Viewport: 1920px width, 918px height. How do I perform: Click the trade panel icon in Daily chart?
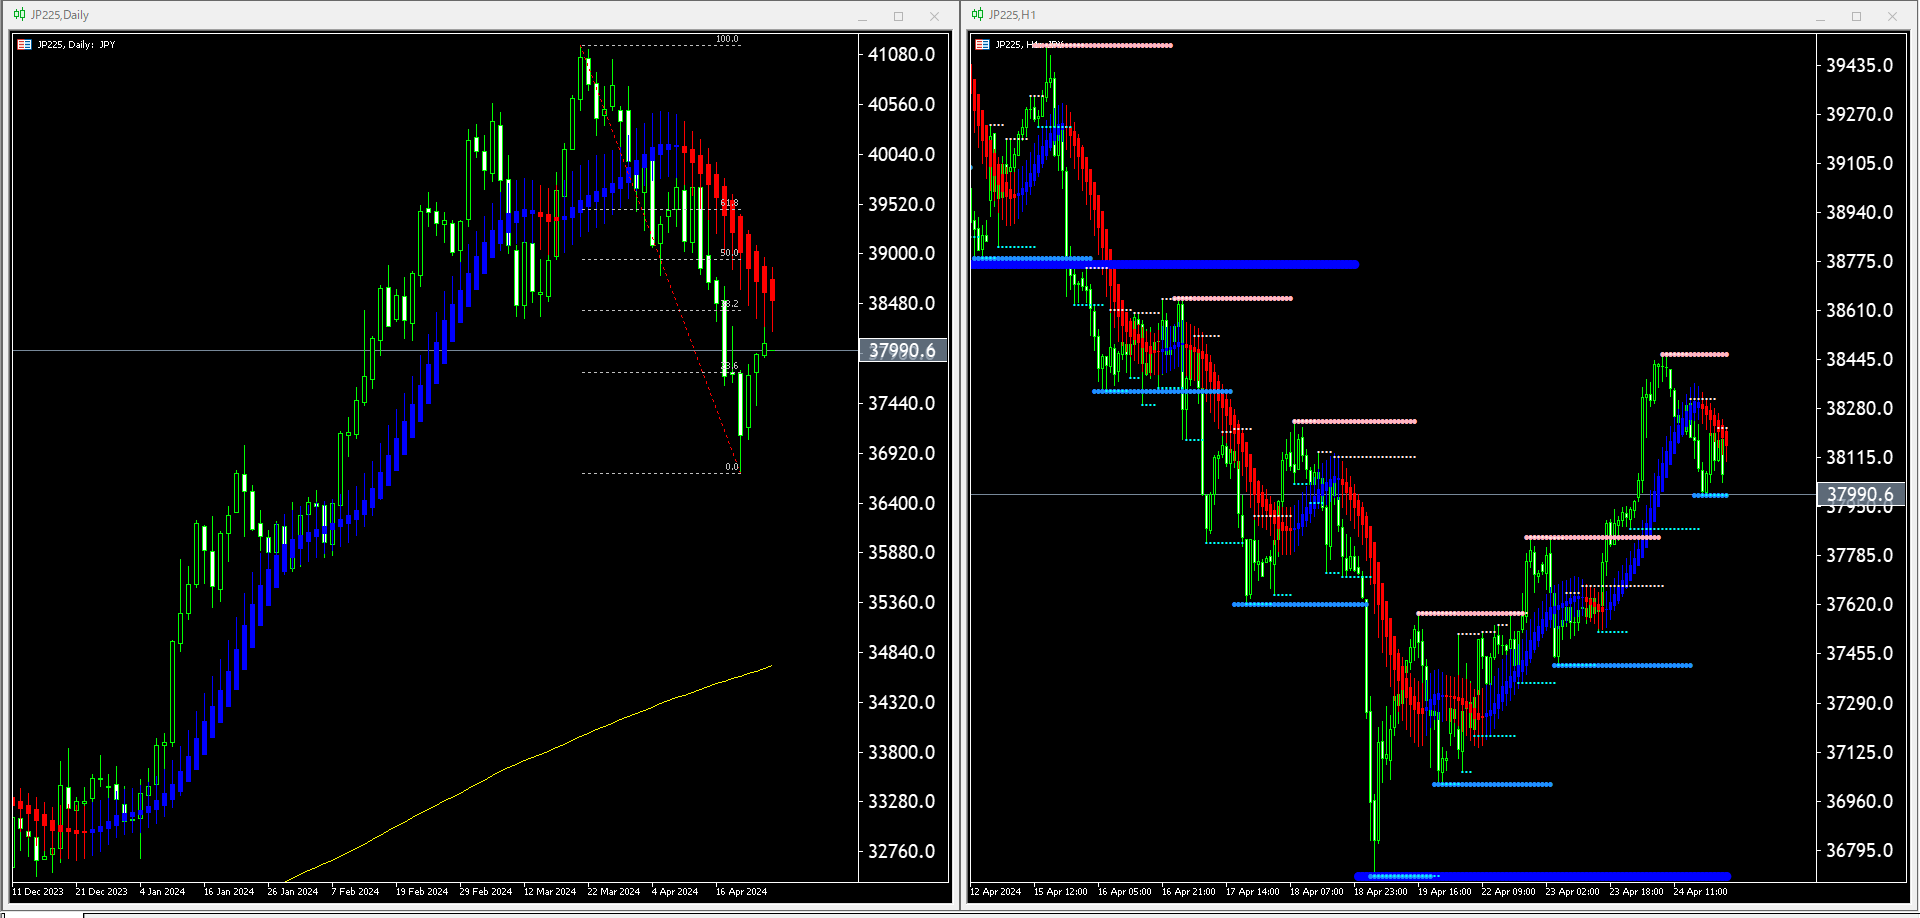pyautogui.click(x=24, y=45)
